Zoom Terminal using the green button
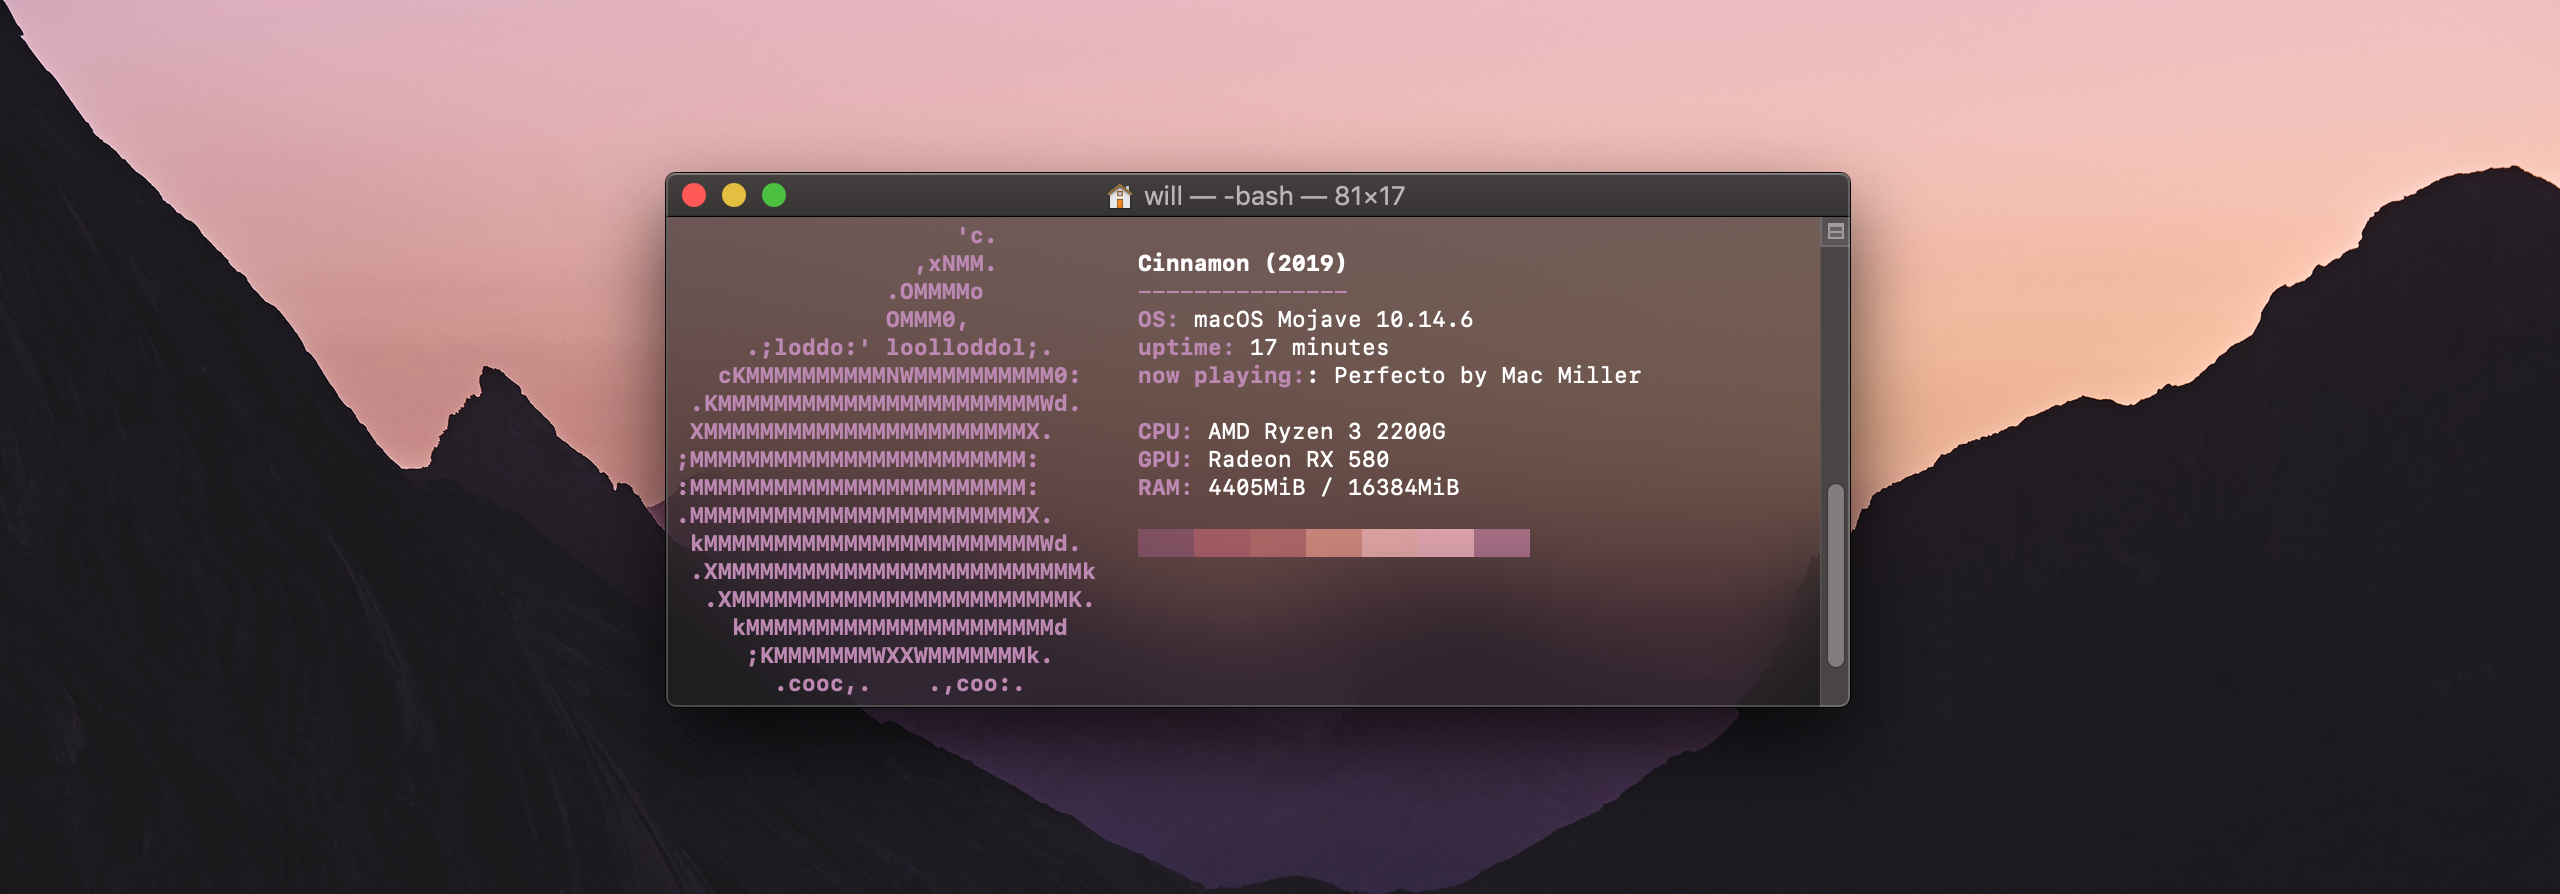Screen dimensions: 2560x894 (774, 195)
